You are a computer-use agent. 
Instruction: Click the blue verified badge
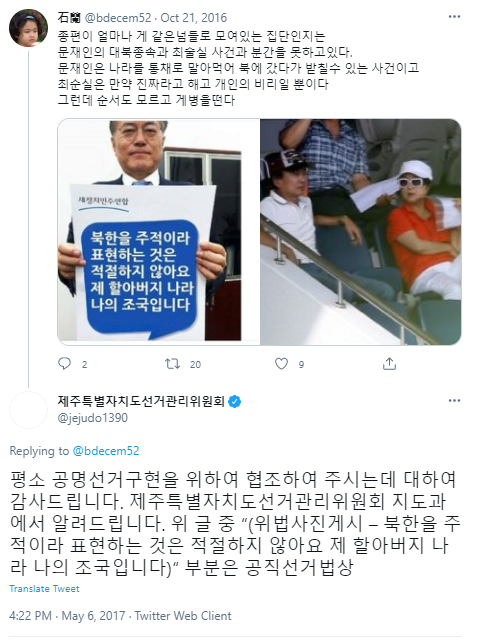click(235, 401)
